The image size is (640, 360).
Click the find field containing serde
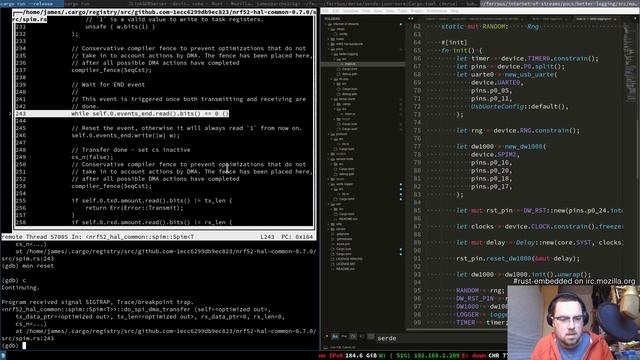tap(441, 338)
